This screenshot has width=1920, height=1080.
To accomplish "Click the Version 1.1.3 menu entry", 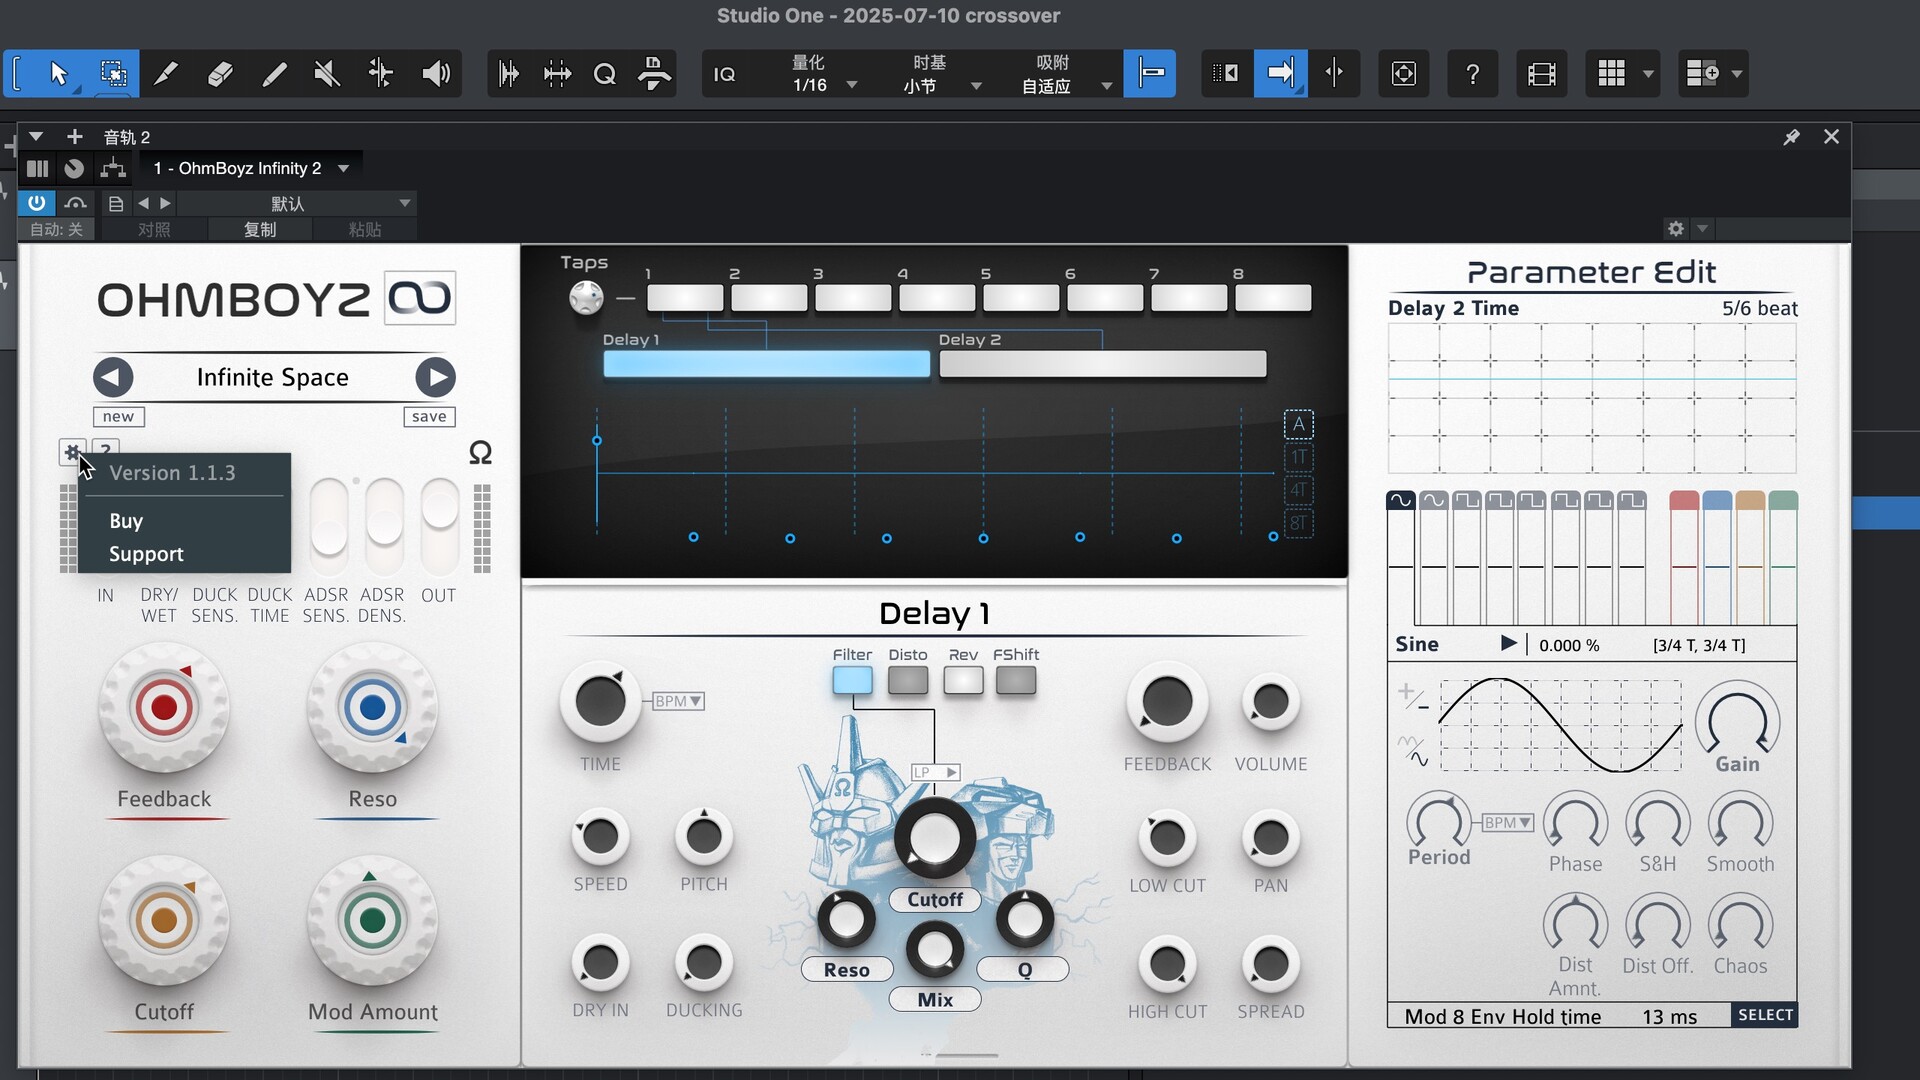I will click(172, 473).
